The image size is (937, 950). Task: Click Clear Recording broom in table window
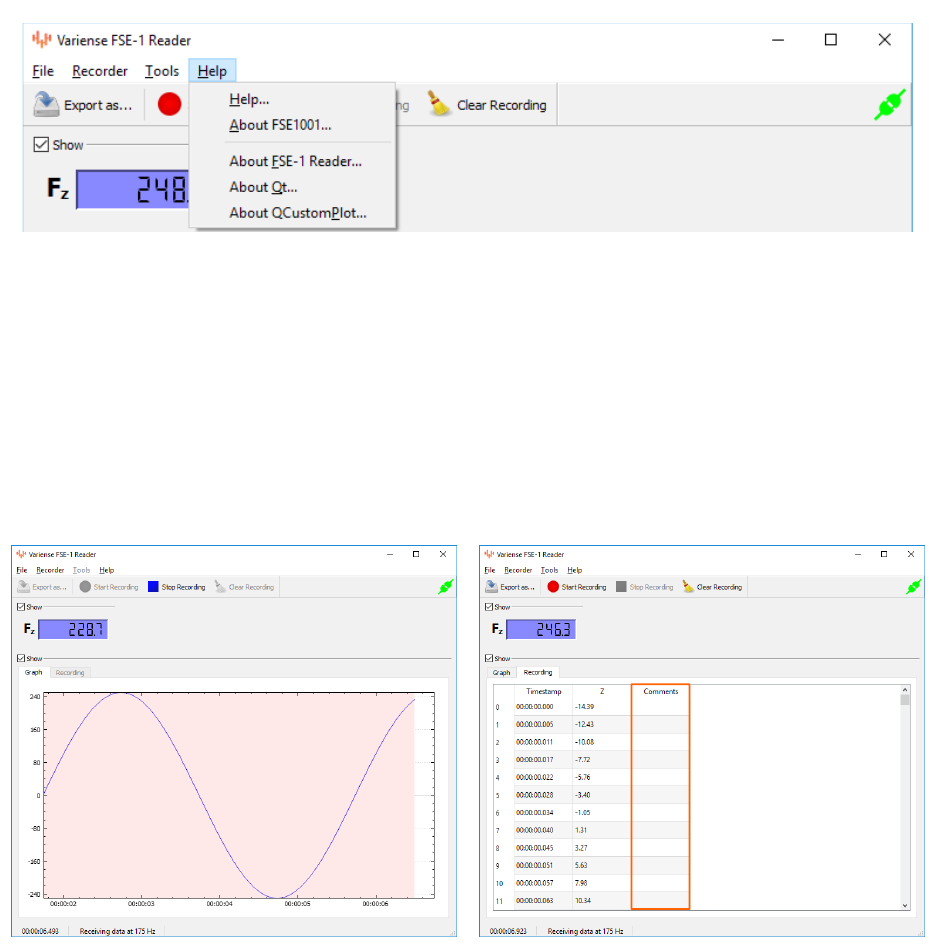coord(688,586)
